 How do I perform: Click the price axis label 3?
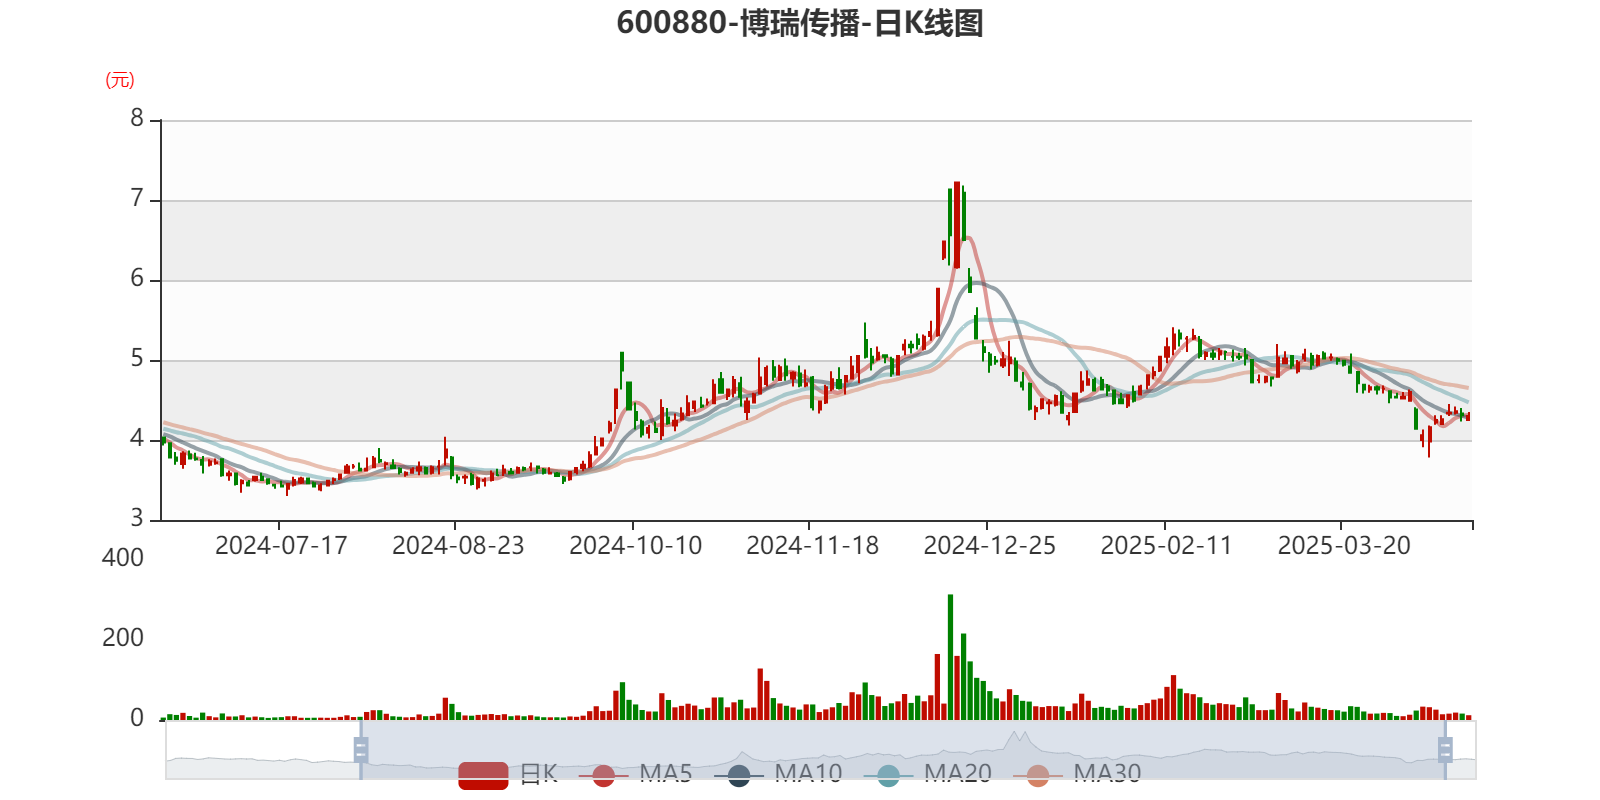[137, 519]
